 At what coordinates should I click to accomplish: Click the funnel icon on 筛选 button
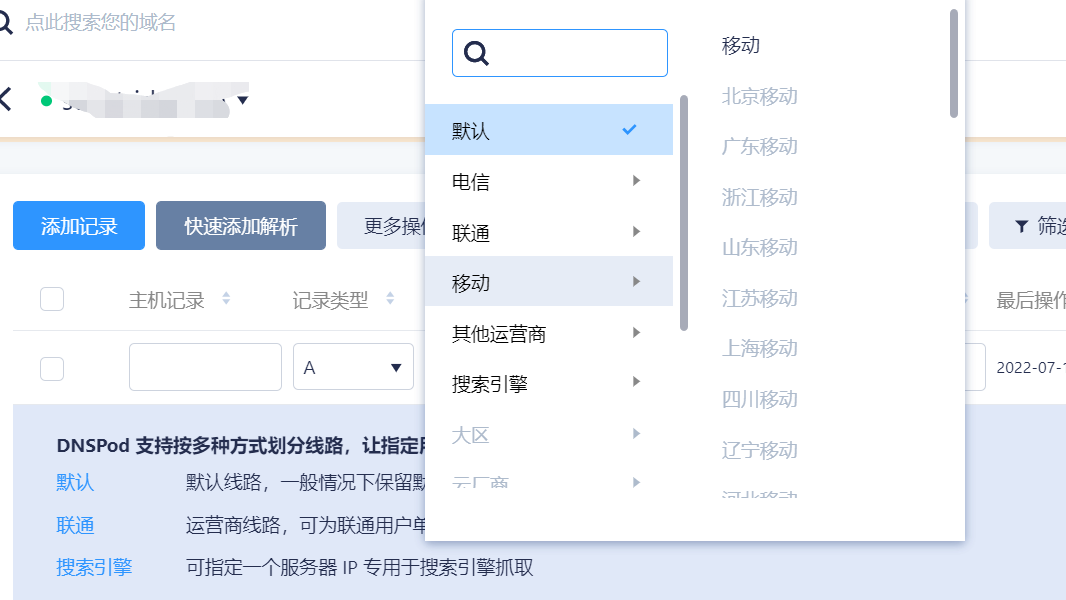(1021, 226)
